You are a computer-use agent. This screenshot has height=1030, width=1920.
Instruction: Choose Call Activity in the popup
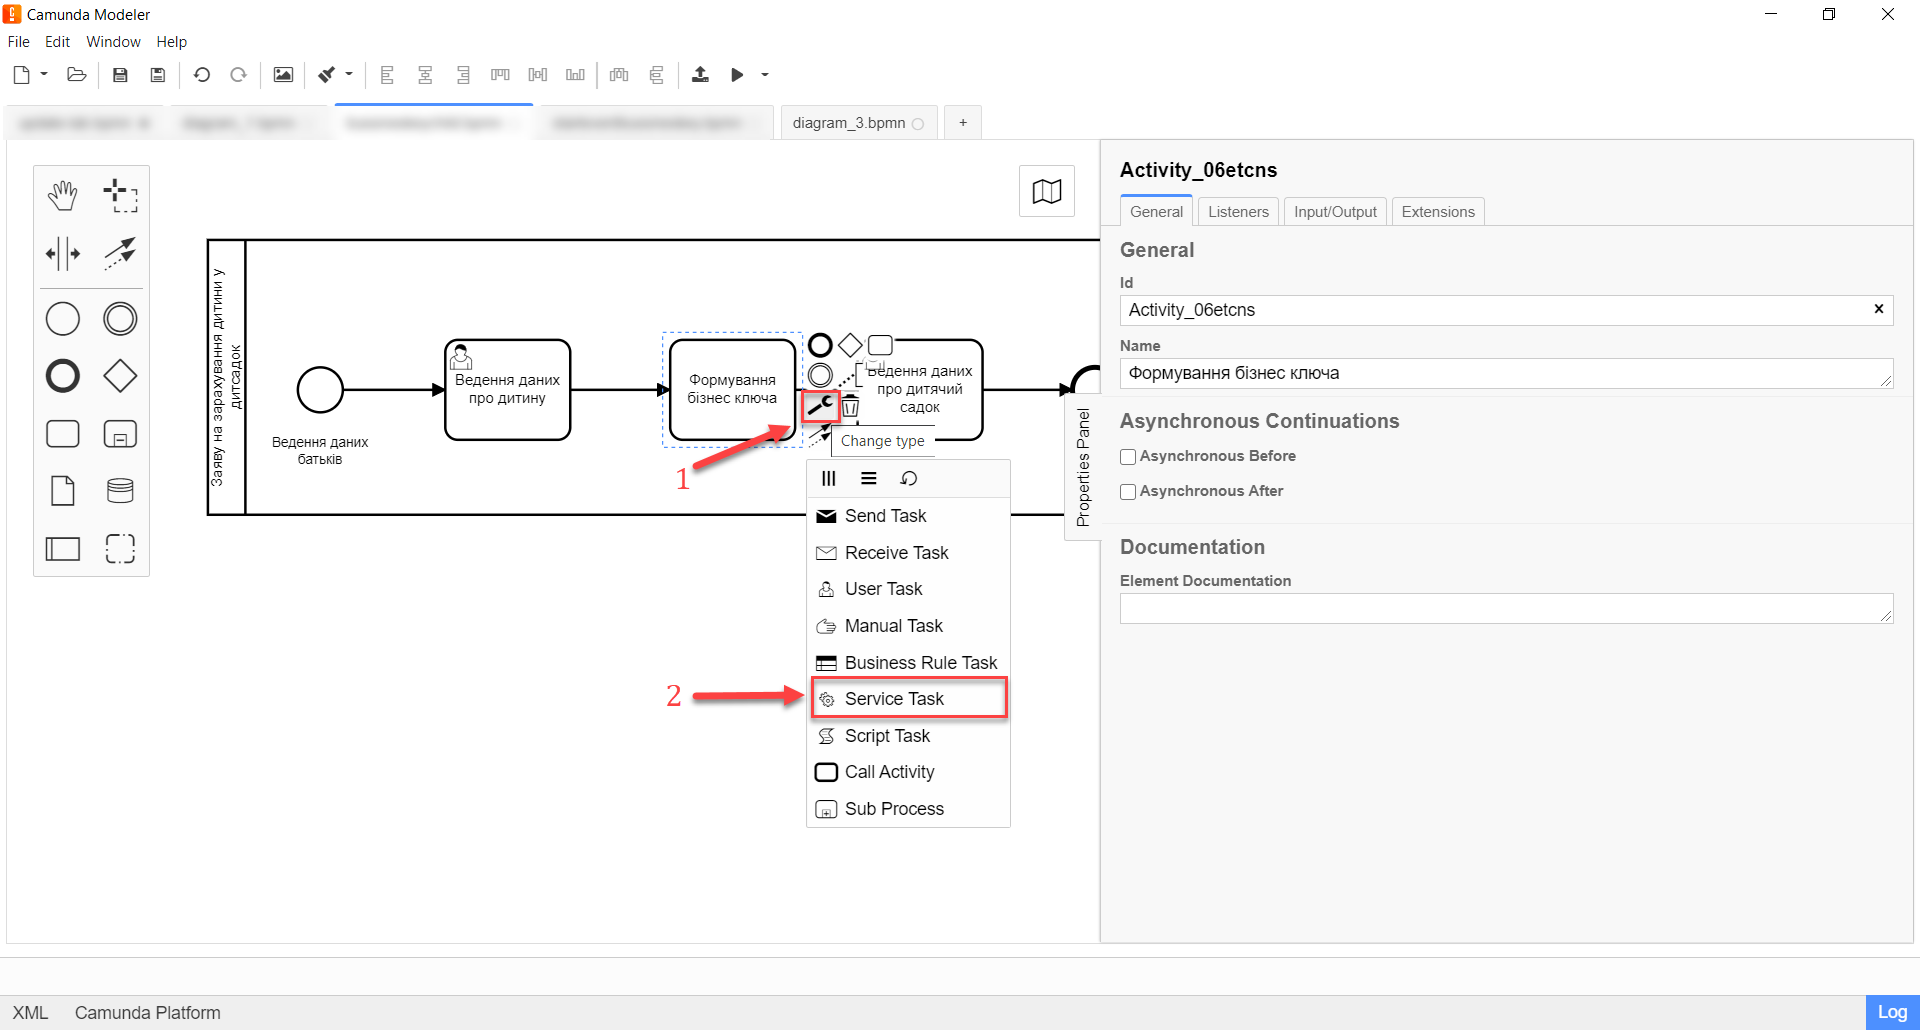pyautogui.click(x=909, y=772)
